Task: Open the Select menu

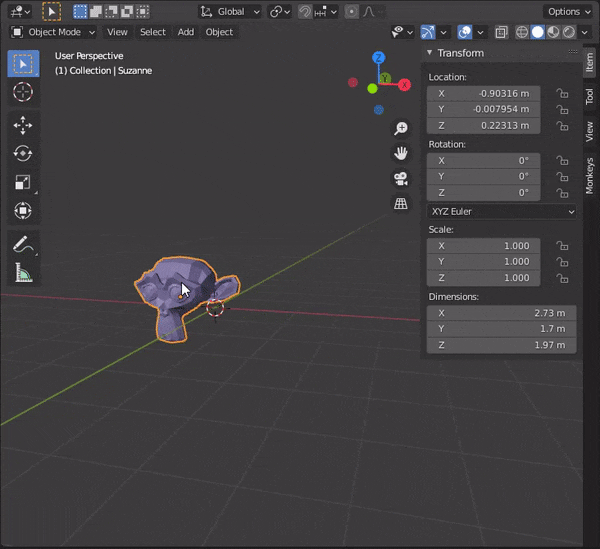Action: (x=153, y=33)
